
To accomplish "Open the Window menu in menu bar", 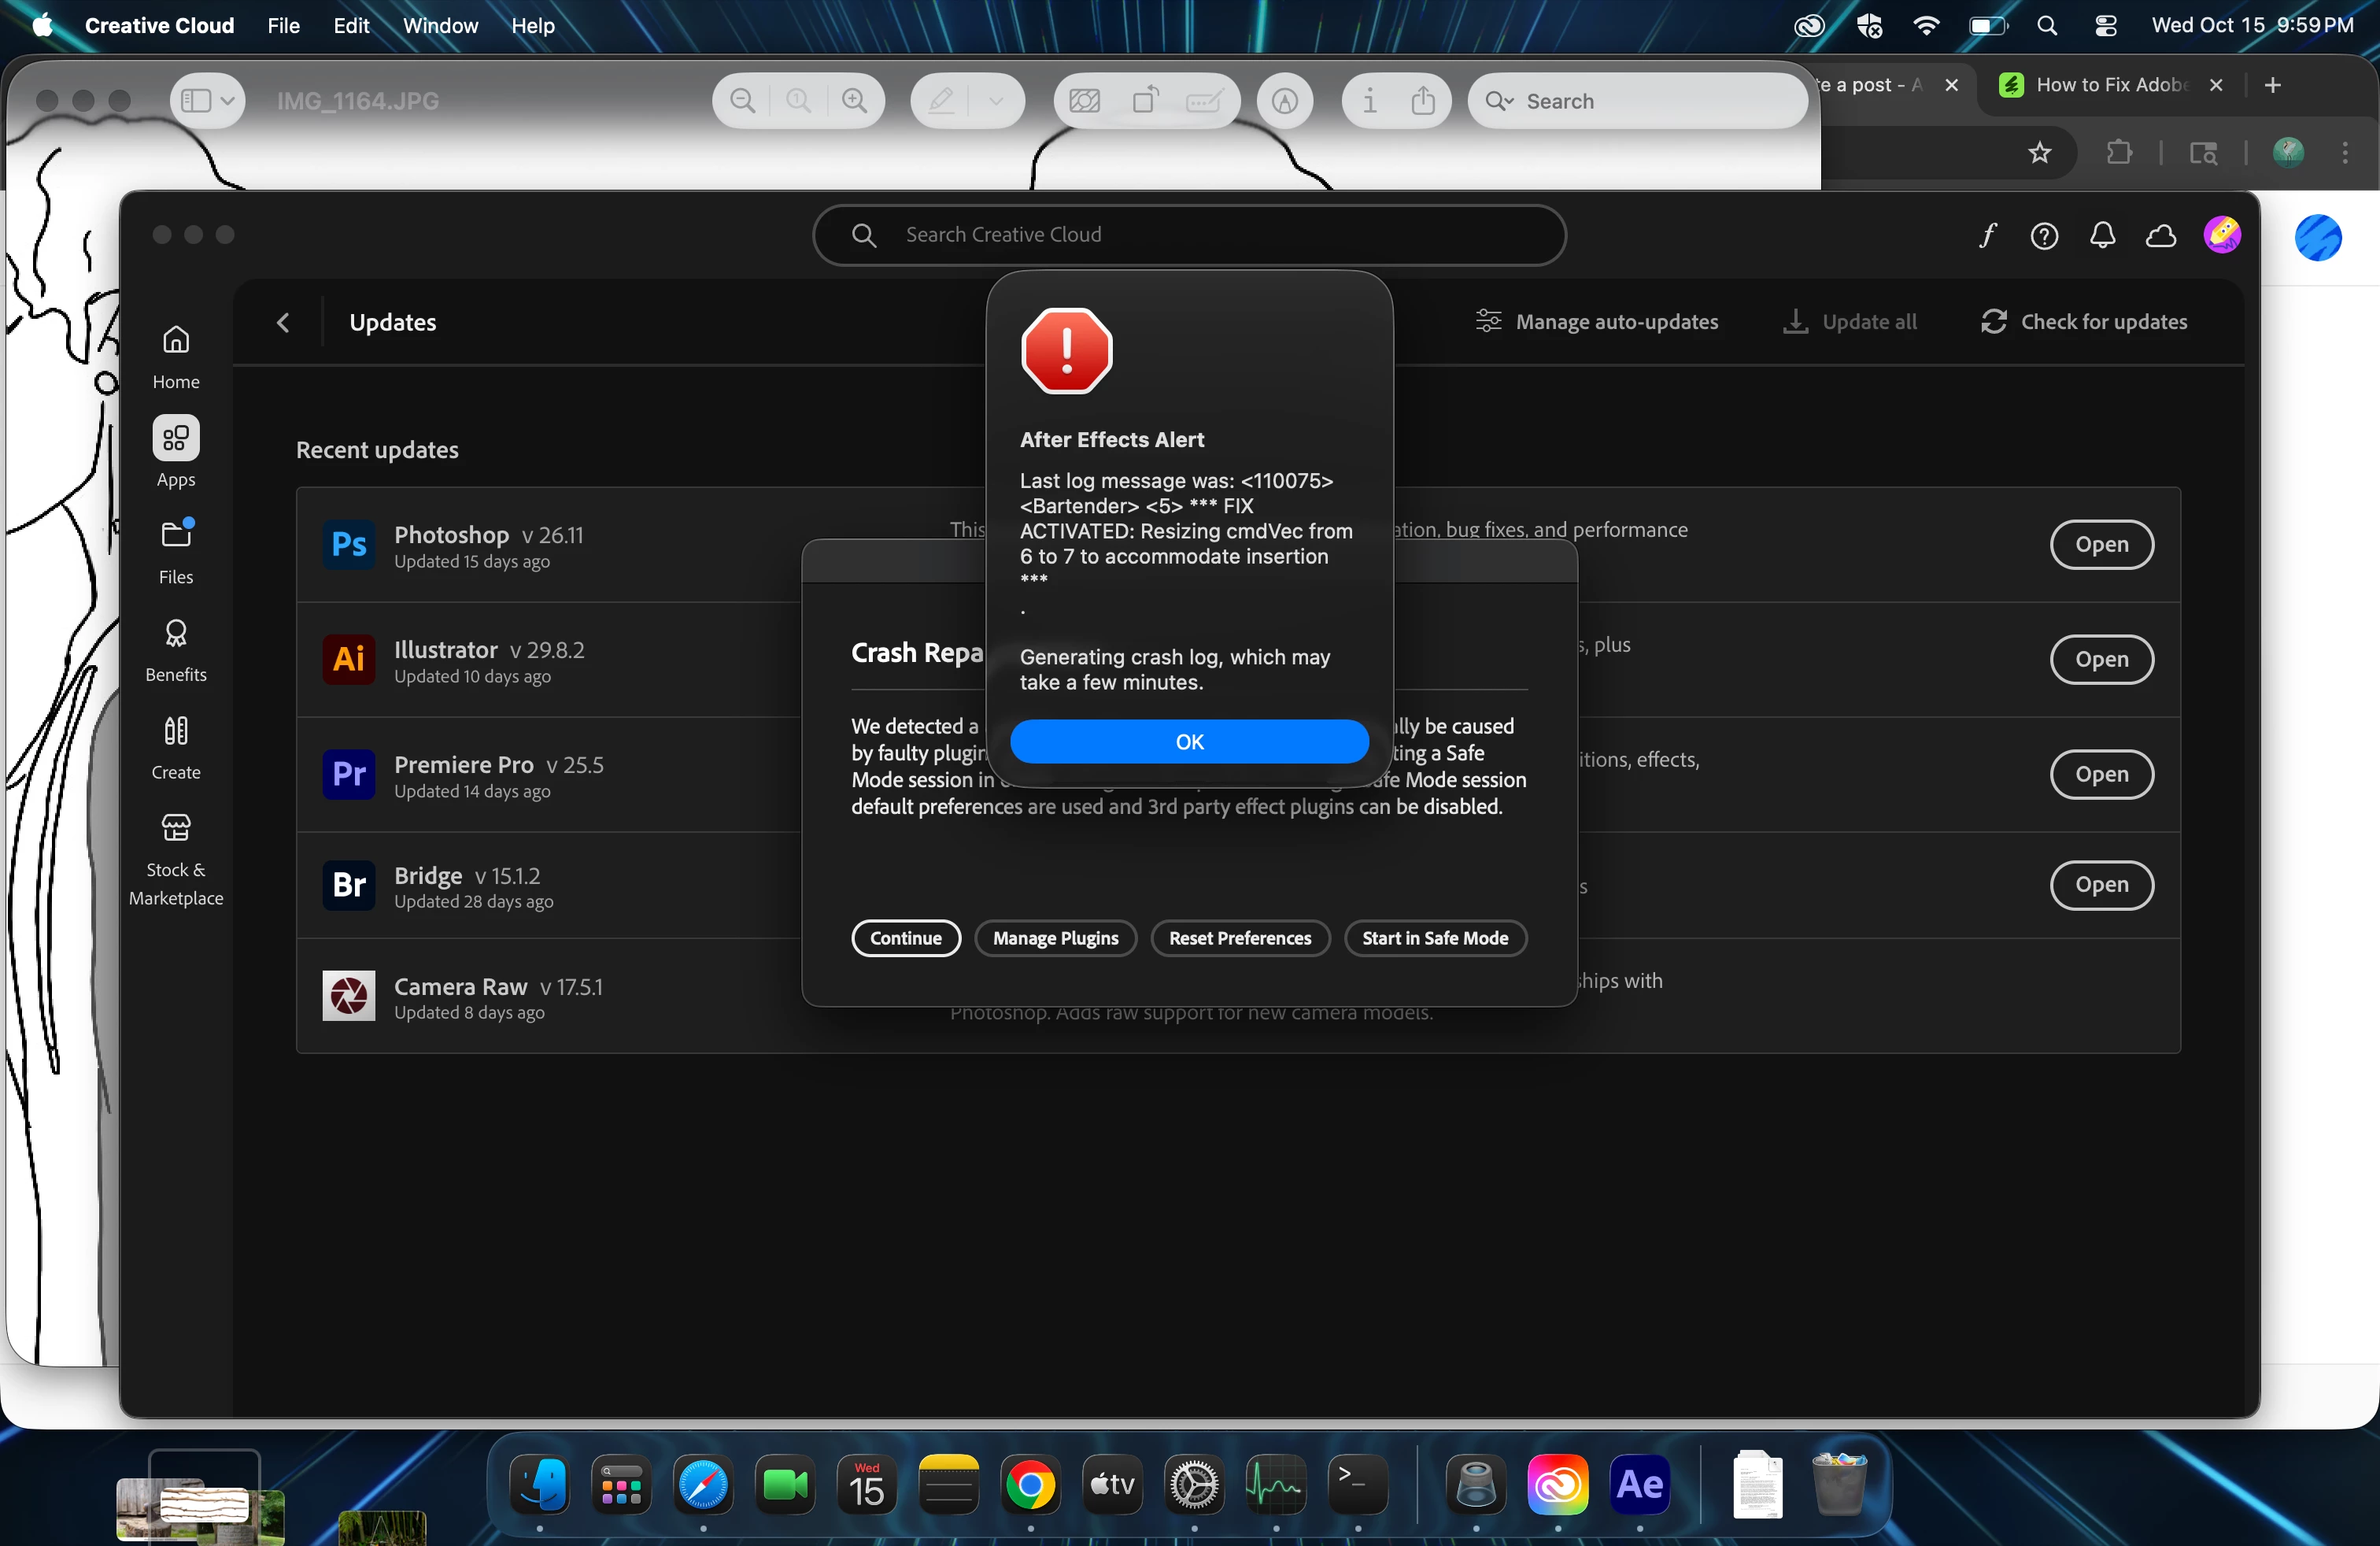I will click(440, 25).
